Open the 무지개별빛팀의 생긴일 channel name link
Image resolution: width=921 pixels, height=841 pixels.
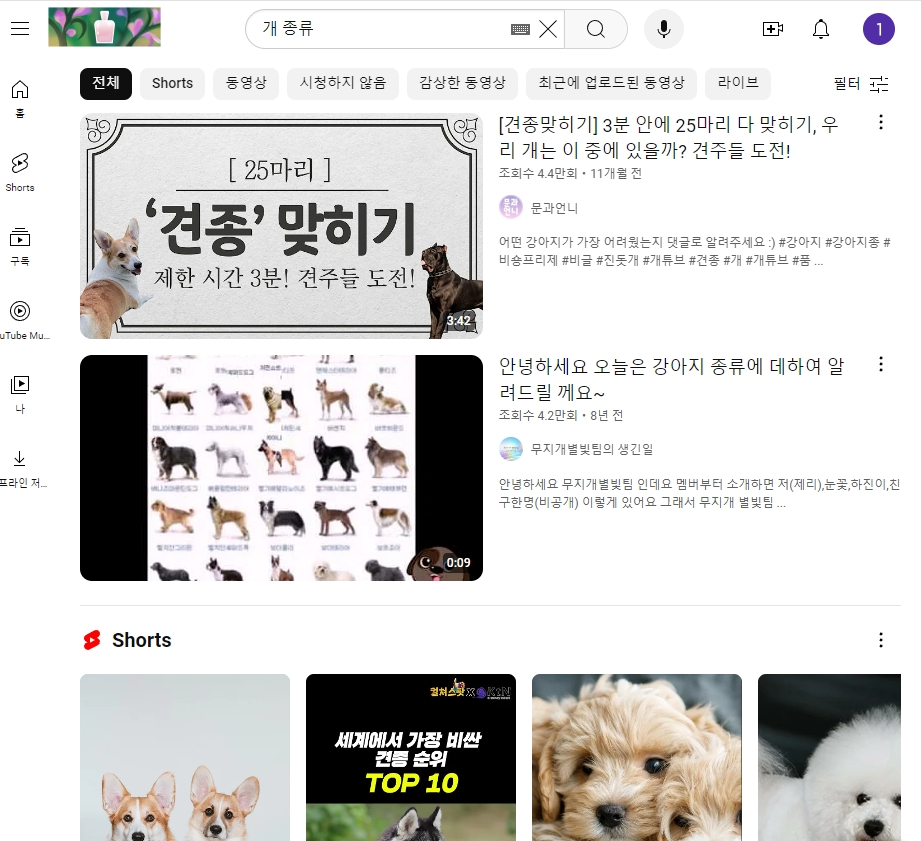pyautogui.click(x=592, y=449)
